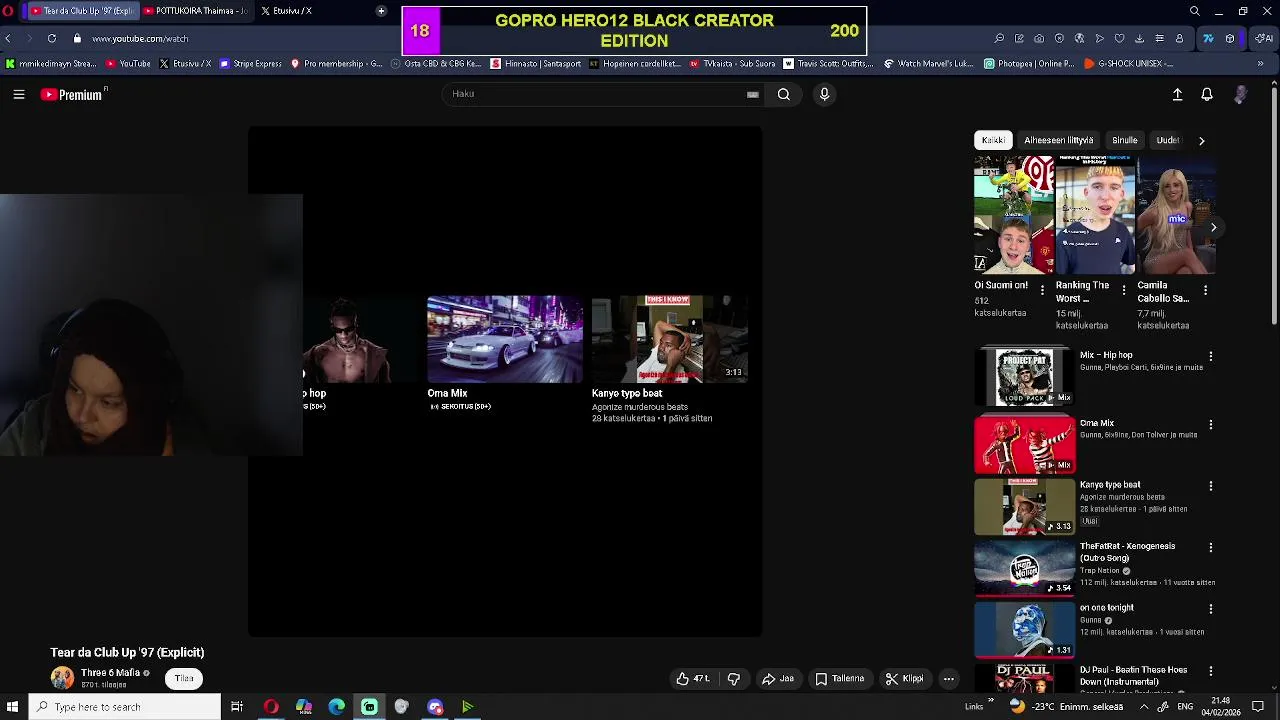Screen dimensions: 1280x720
Task: View site info padlock icon
Action: coord(77,38)
